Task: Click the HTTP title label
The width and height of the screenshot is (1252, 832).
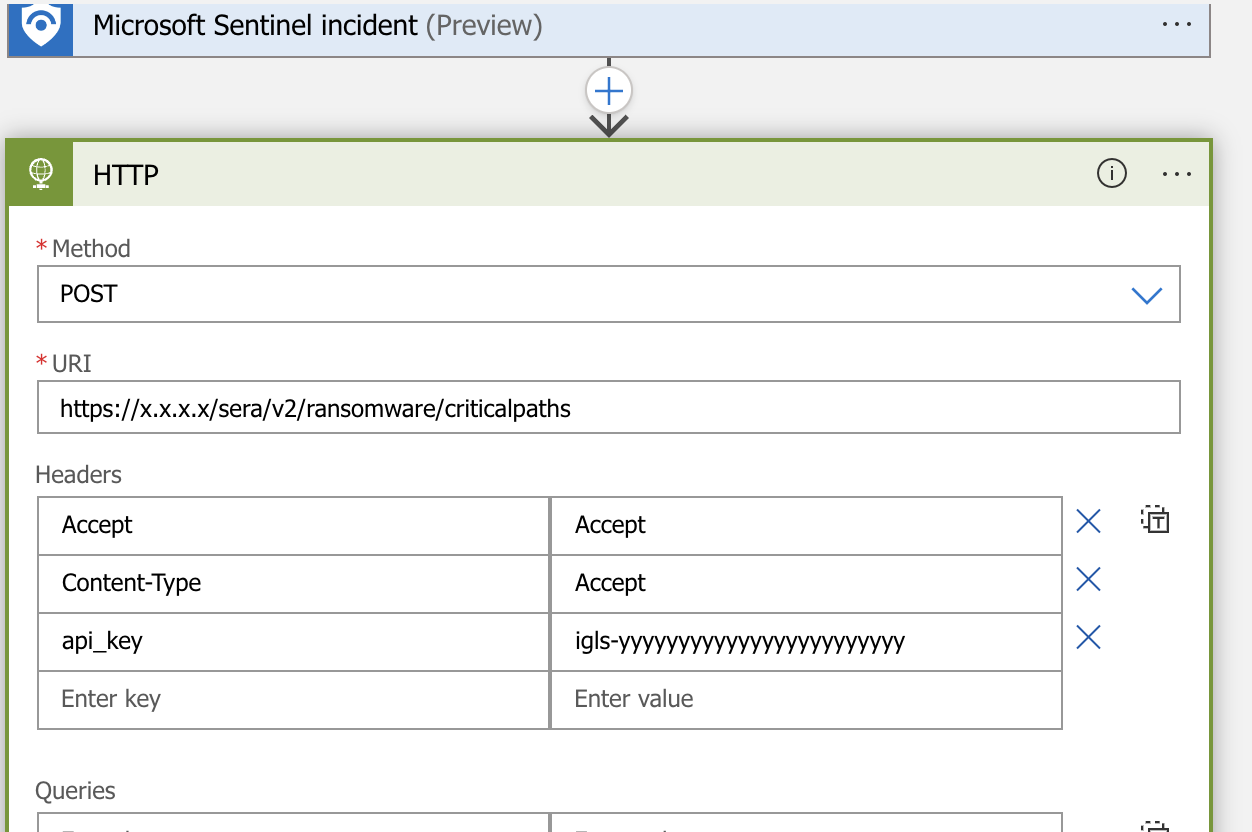Action: [125, 174]
